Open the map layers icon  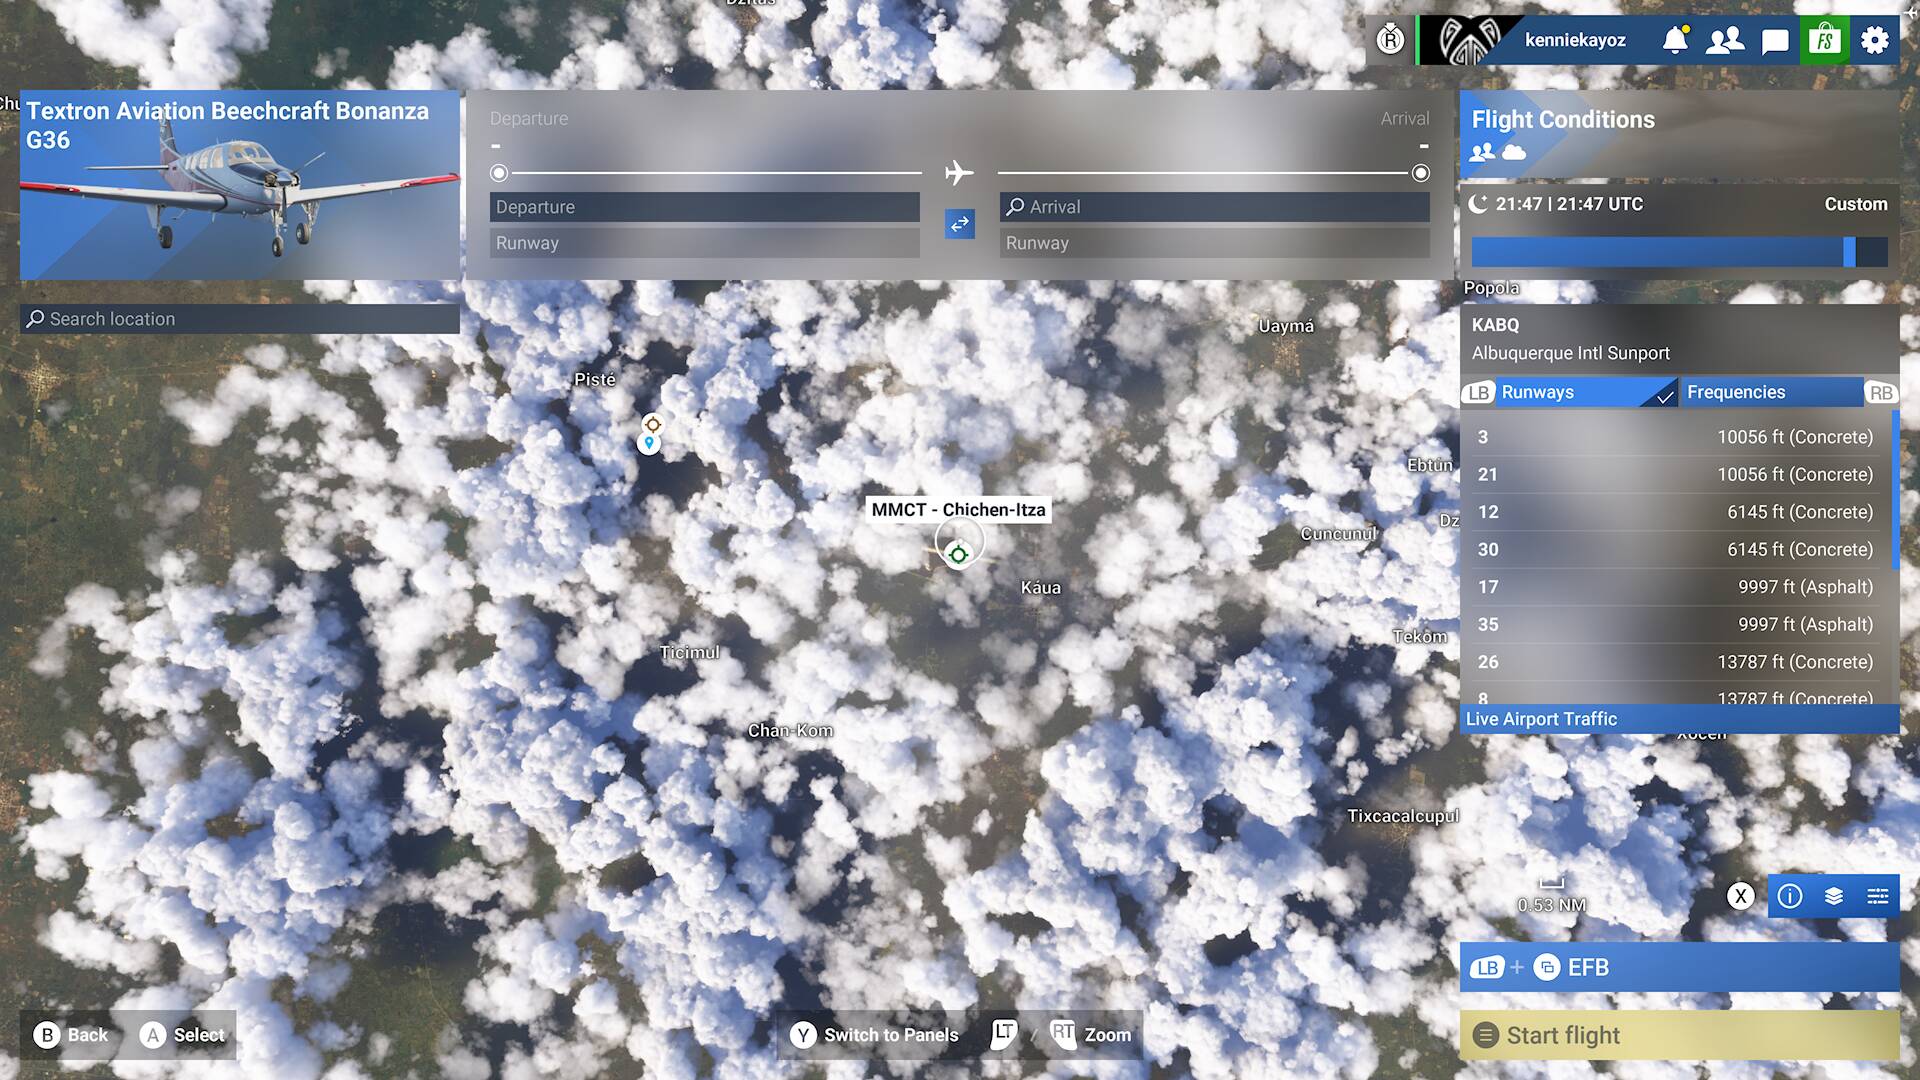[1834, 896]
